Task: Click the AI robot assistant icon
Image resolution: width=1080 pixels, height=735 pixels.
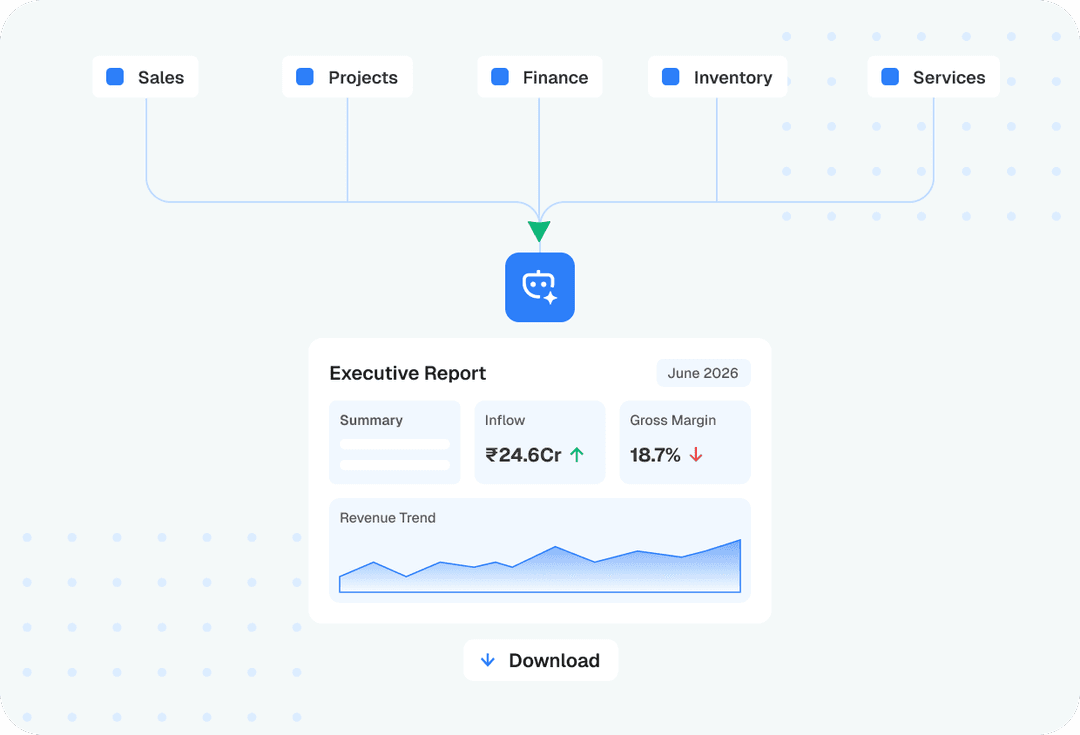Action: [x=539, y=287]
